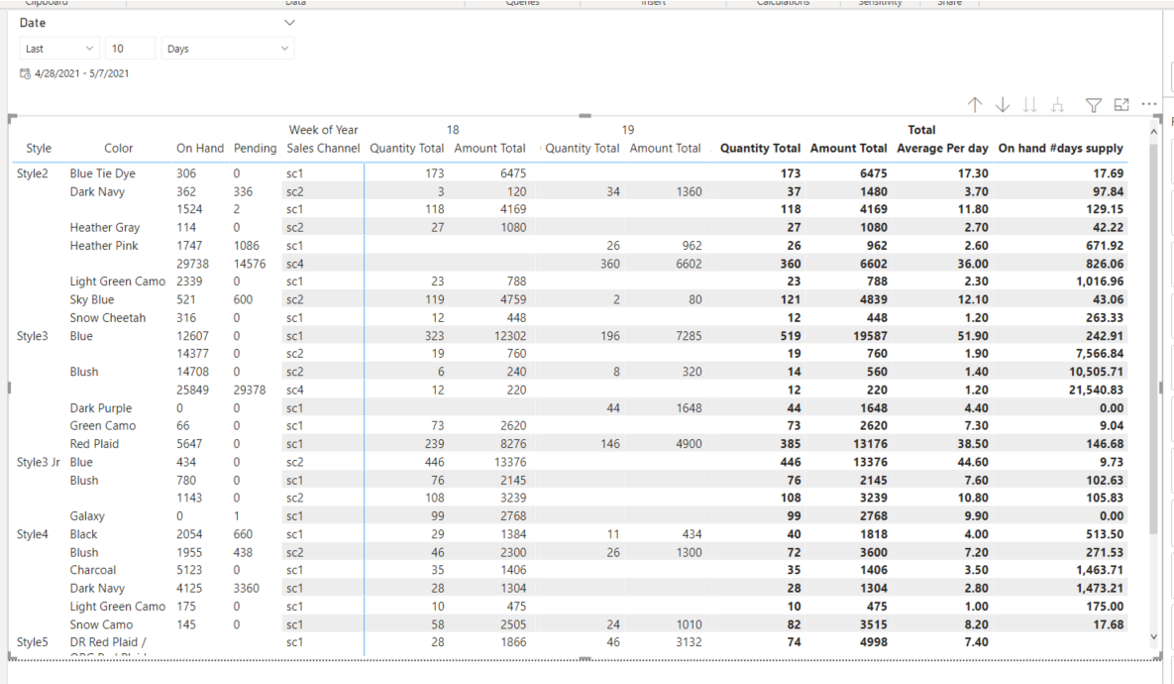
Task: Click days supply value 1,016.96
Action: [1100, 281]
